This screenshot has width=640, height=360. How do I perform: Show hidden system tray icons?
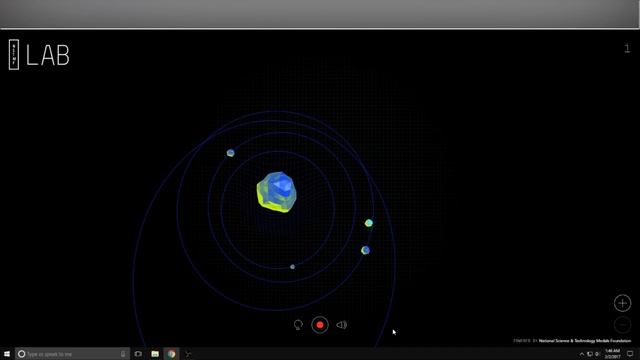(x=582, y=354)
